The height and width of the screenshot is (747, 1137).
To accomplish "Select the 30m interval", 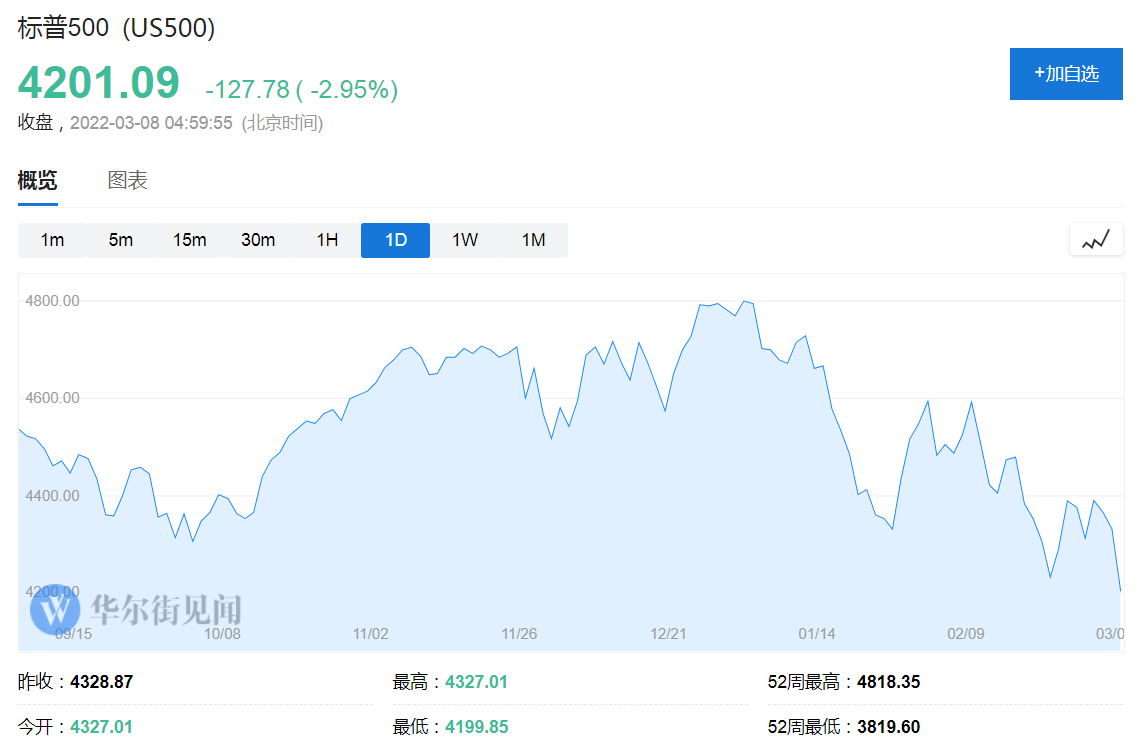I will tap(258, 240).
